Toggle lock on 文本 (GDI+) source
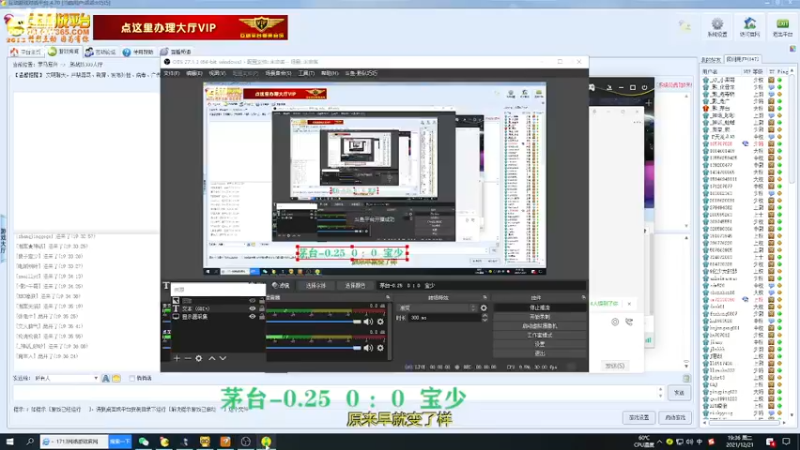Image resolution: width=800 pixels, height=450 pixels. pyautogui.click(x=262, y=309)
